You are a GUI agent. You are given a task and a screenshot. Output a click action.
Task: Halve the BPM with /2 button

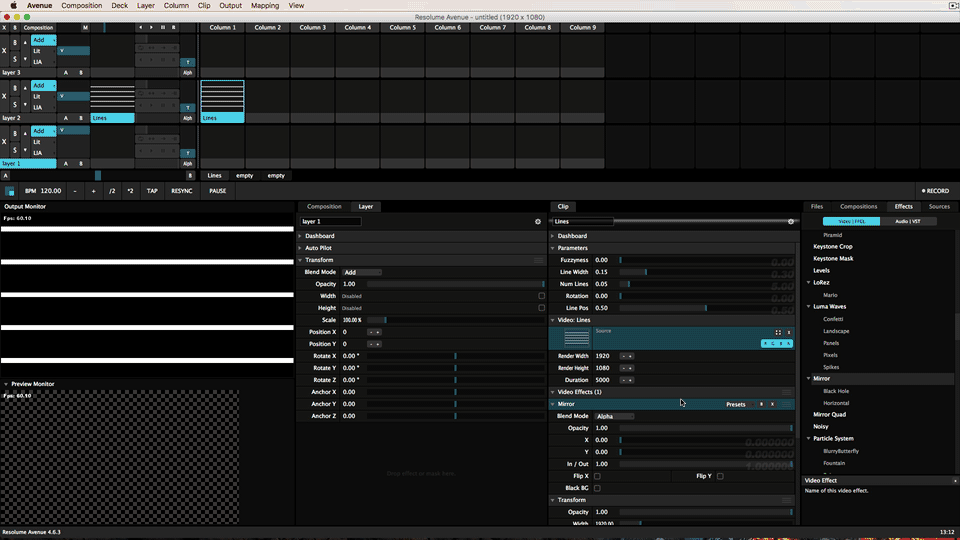[112, 191]
